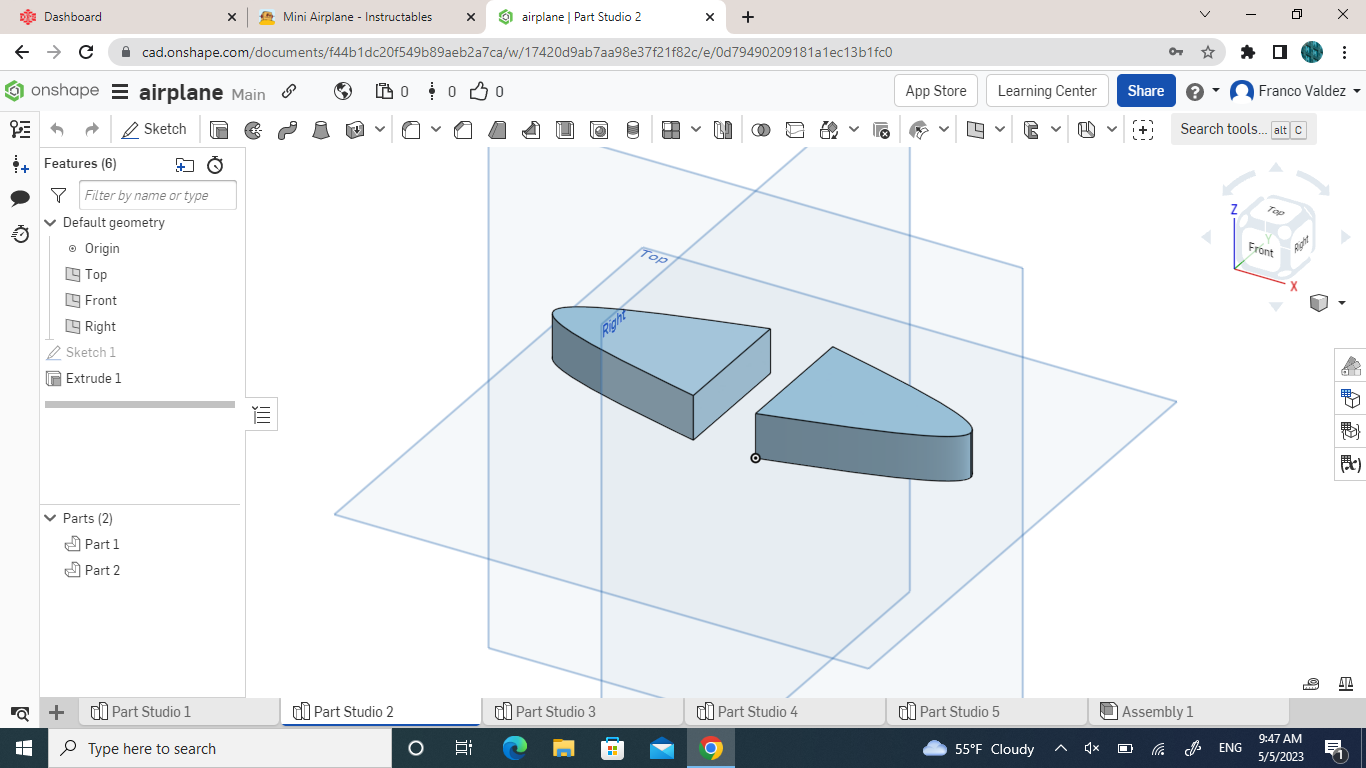Select the Split tool

793,130
